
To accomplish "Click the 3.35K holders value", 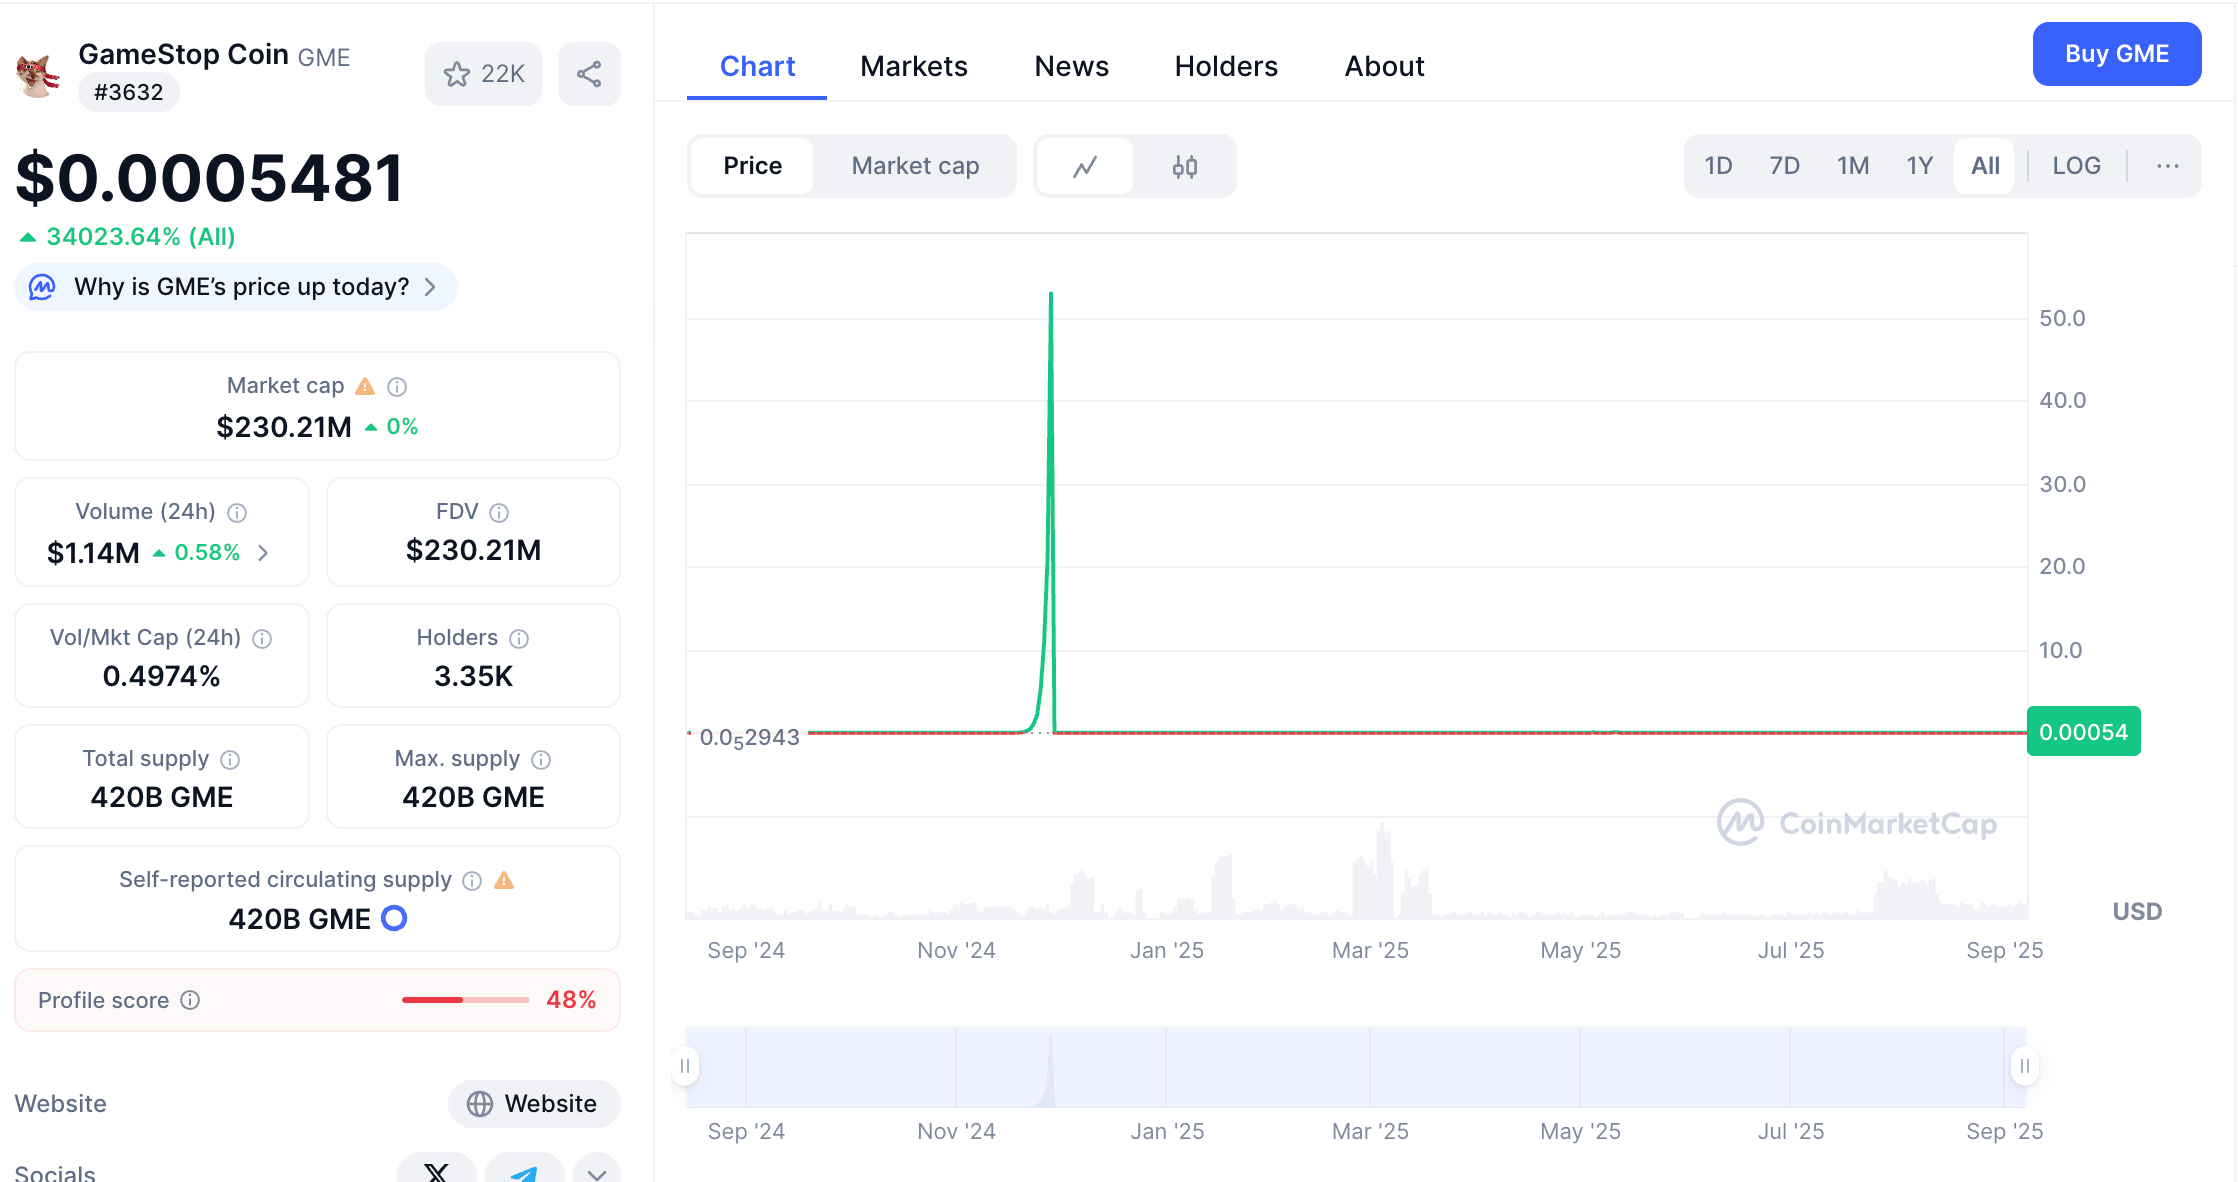I will (473, 677).
